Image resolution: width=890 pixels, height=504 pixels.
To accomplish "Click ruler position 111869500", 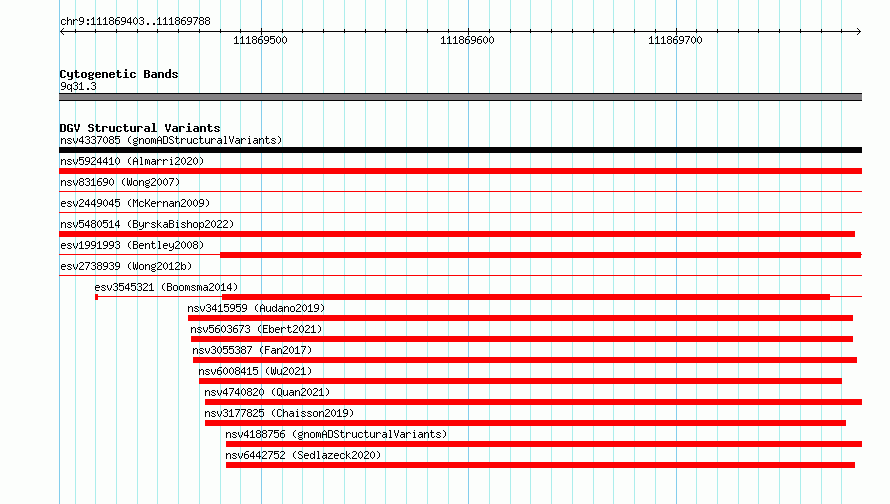I will [x=260, y=40].
